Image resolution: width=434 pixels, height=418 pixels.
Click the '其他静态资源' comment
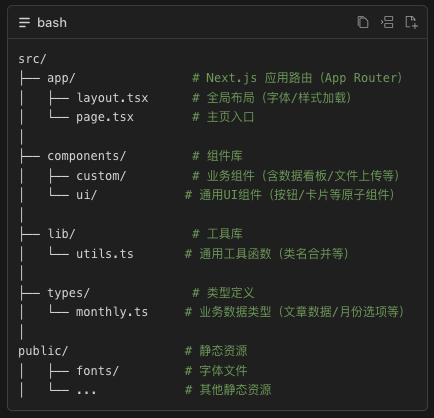[228, 390]
